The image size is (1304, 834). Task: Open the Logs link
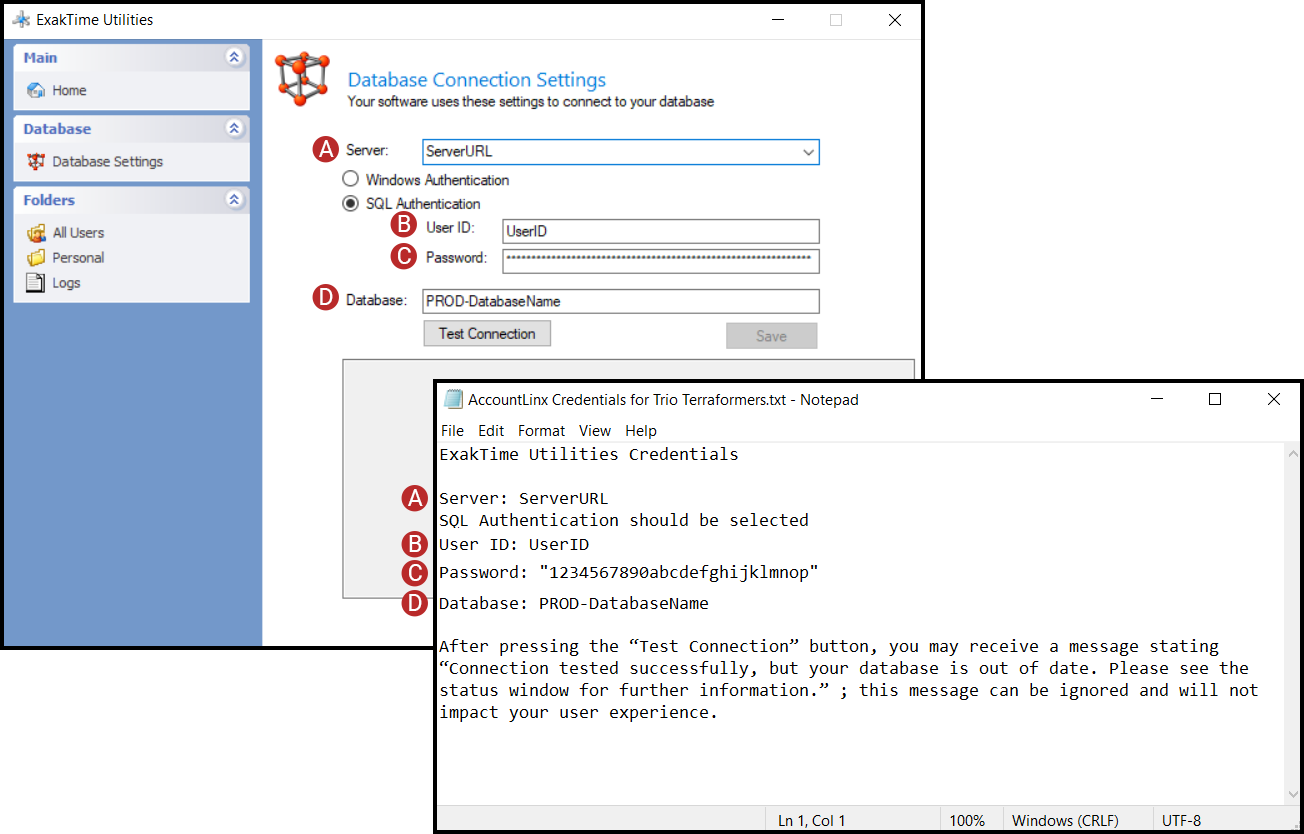pyautogui.click(x=66, y=283)
